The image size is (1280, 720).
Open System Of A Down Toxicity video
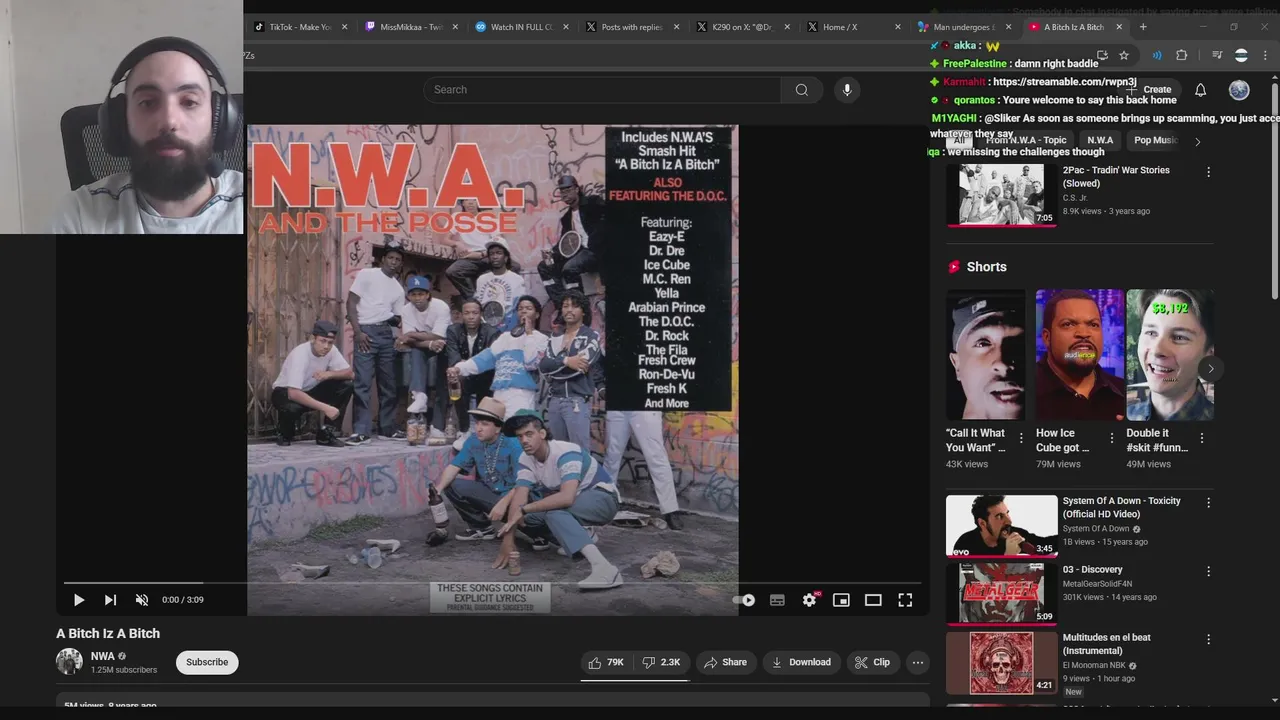(1001, 526)
